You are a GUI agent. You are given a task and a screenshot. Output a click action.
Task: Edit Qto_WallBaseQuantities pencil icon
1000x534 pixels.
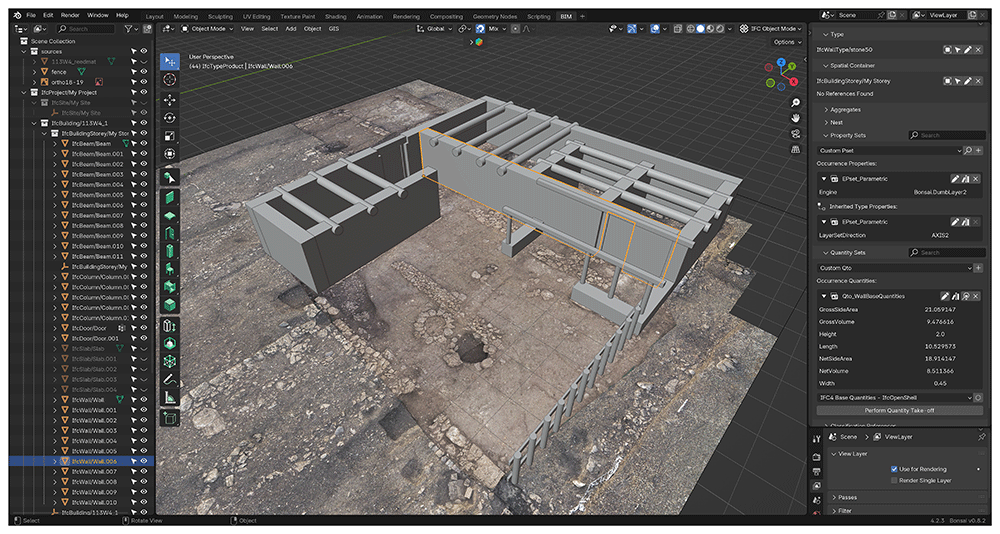(945, 296)
